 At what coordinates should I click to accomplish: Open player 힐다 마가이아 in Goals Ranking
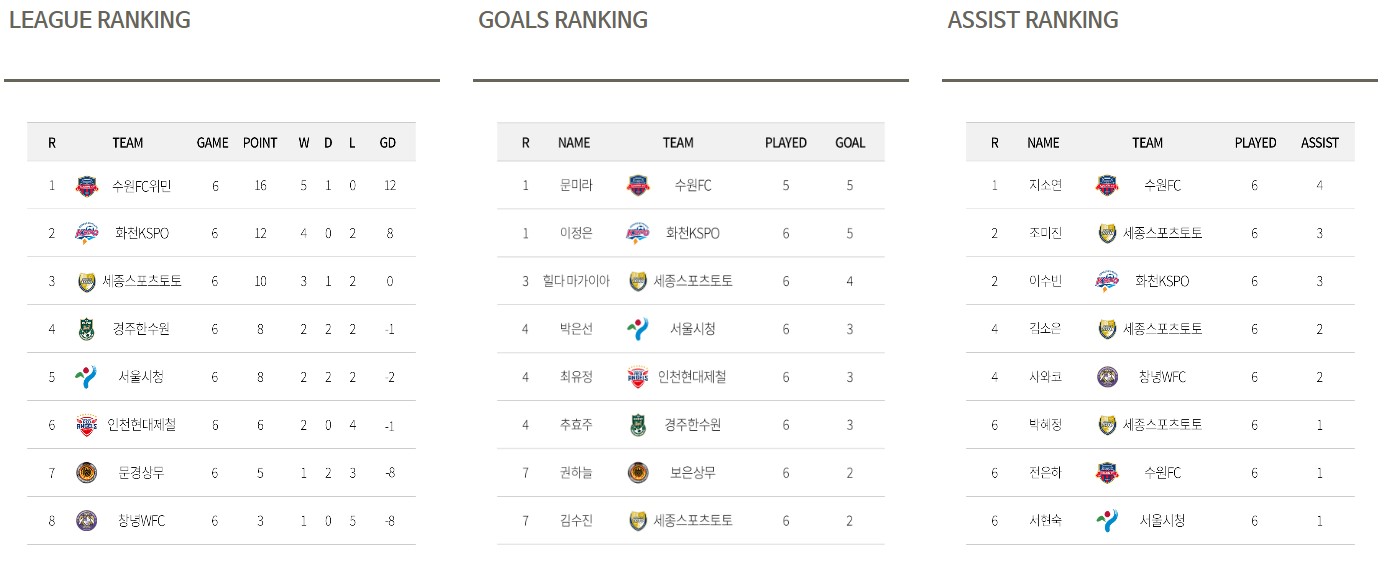tap(576, 281)
